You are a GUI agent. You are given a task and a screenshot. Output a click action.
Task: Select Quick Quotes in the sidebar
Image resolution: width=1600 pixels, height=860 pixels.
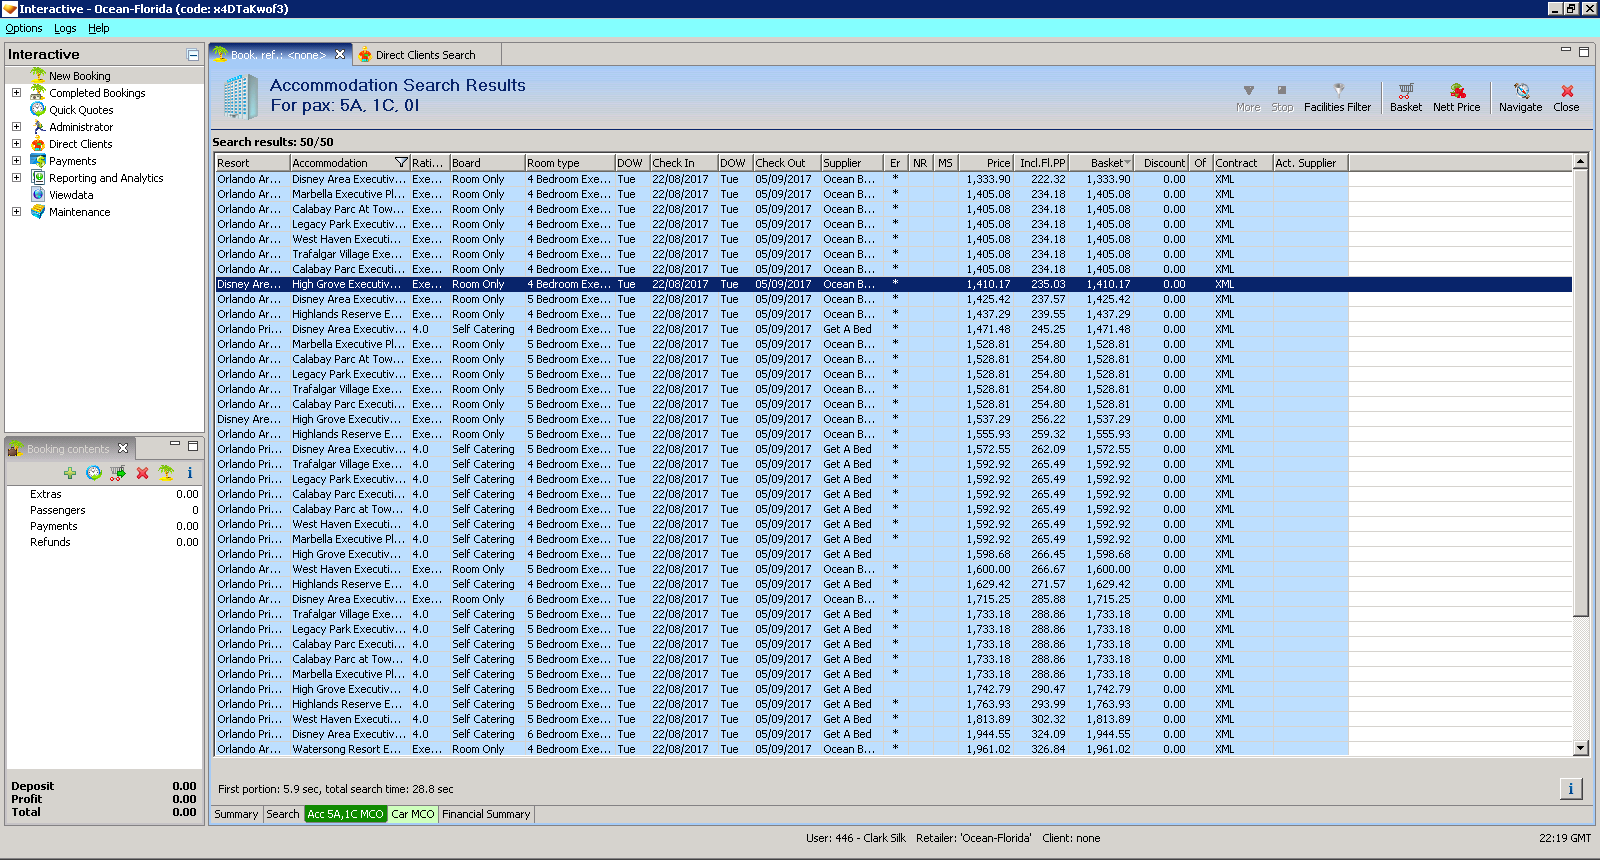click(x=81, y=110)
